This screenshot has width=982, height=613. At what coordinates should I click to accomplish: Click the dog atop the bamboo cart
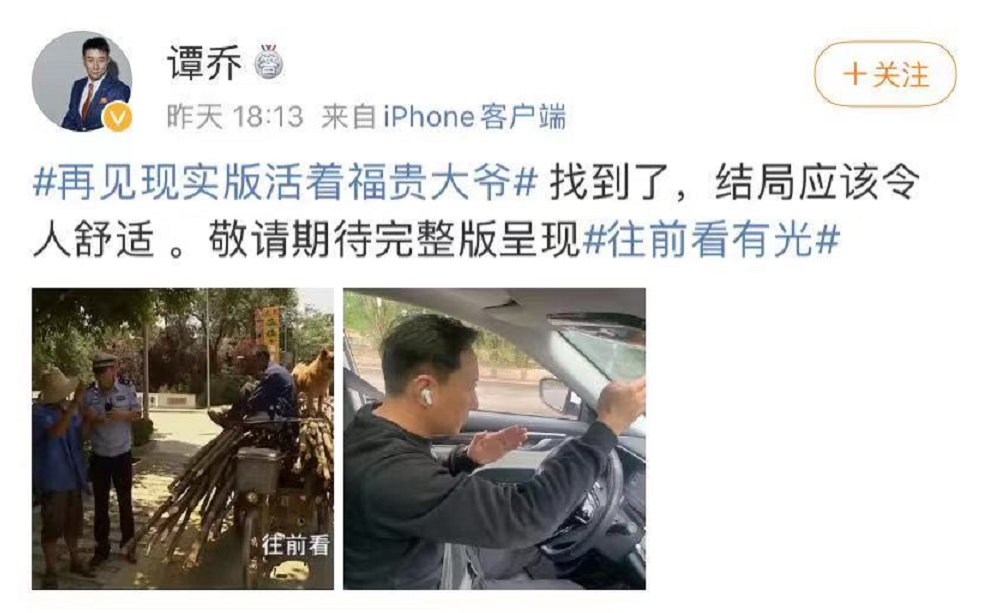pyautogui.click(x=313, y=376)
